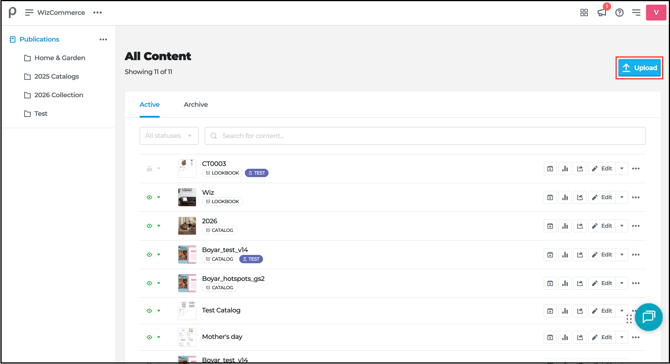Open statistics for 2026 catalog
Image resolution: width=670 pixels, height=364 pixels.
[565, 226]
